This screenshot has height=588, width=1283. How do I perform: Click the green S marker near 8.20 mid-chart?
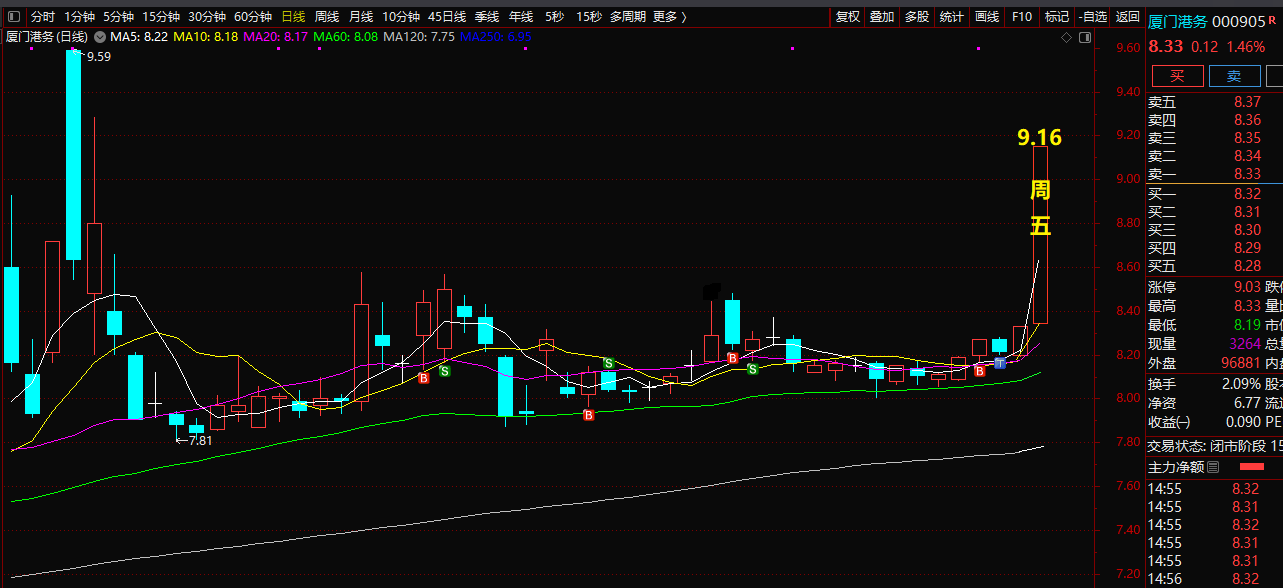click(x=608, y=362)
